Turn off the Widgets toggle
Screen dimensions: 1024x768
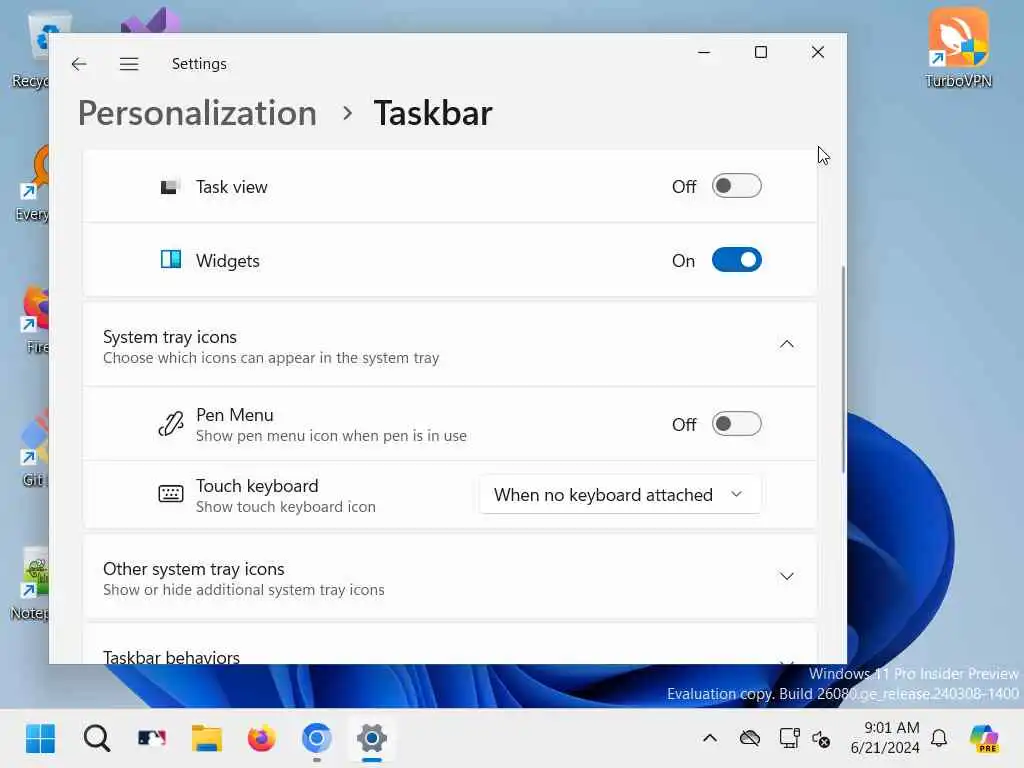737,260
